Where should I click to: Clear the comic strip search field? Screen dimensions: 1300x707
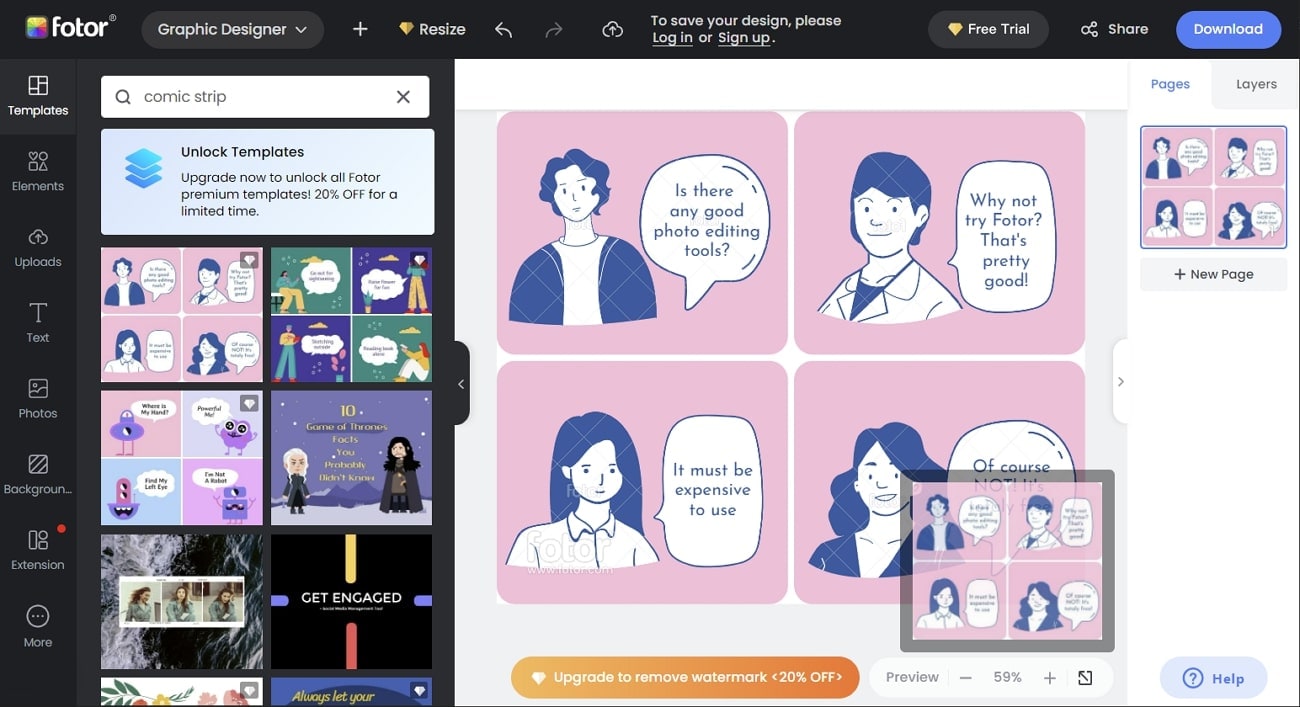(403, 96)
